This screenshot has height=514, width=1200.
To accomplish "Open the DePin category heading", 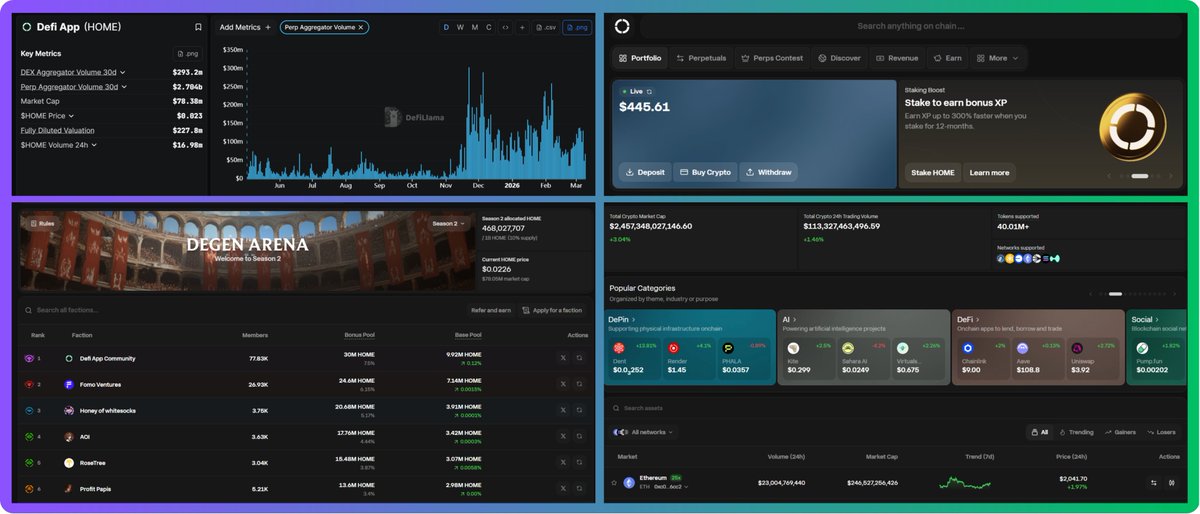I will coord(622,319).
